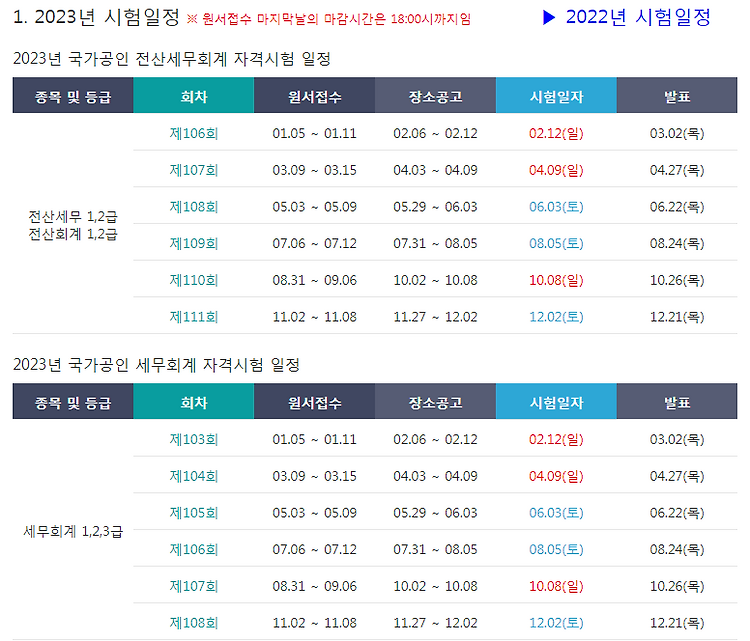750x641 pixels.
Task: Select 장소공고 '11.27 ~ 12.02' in 제111회 row
Action: [435, 317]
